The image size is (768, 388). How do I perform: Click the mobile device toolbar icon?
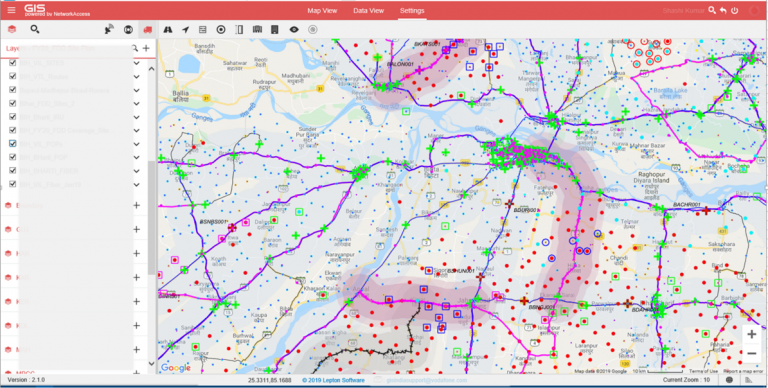(275, 30)
